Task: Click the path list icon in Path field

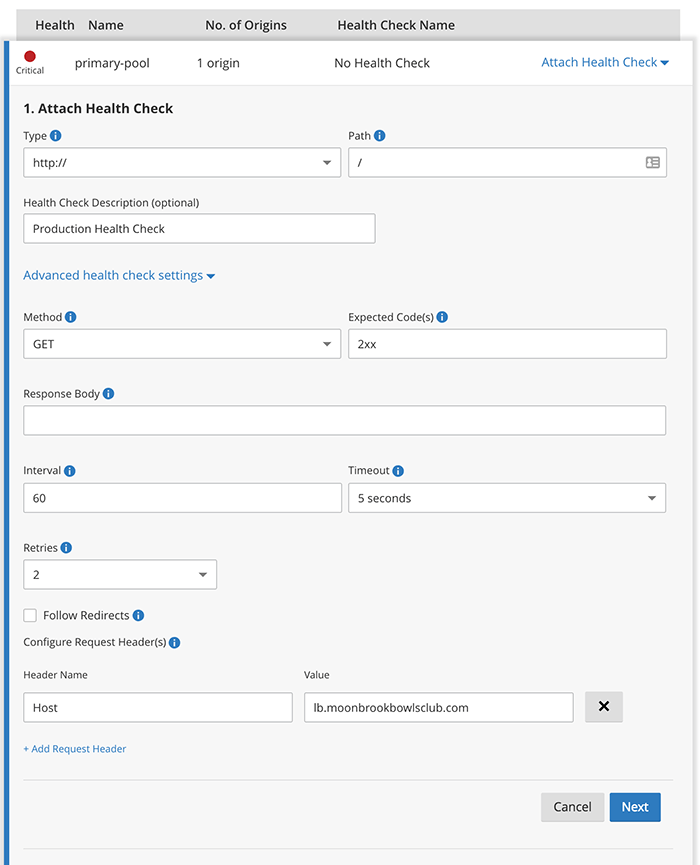Action: pyautogui.click(x=652, y=162)
